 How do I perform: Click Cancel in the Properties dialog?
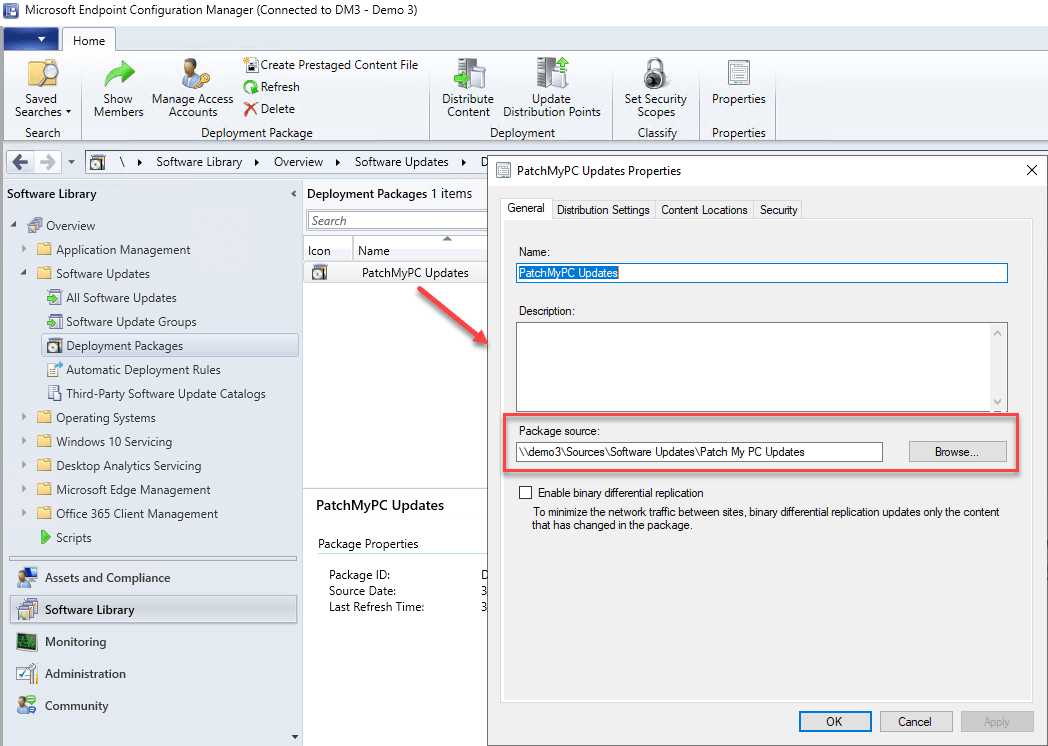(x=915, y=722)
